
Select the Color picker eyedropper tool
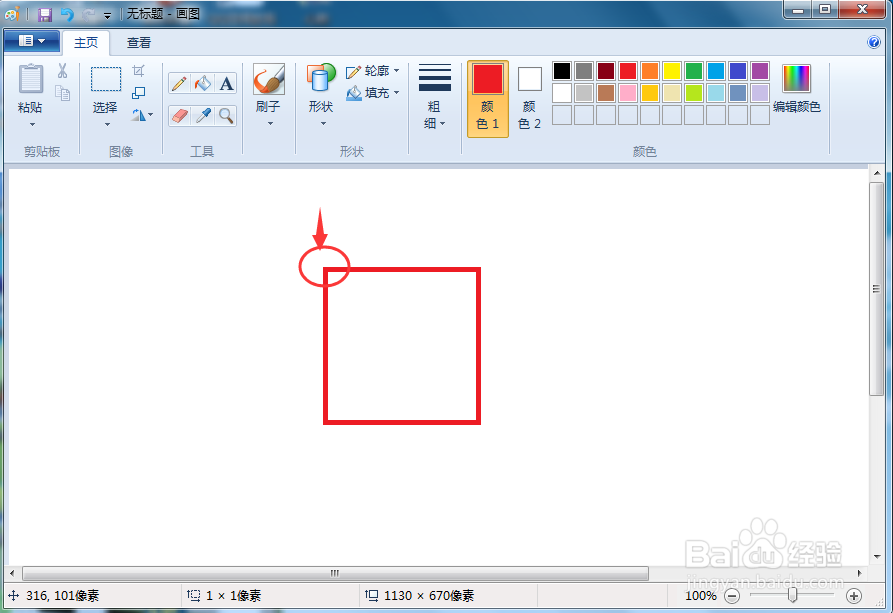(203, 116)
